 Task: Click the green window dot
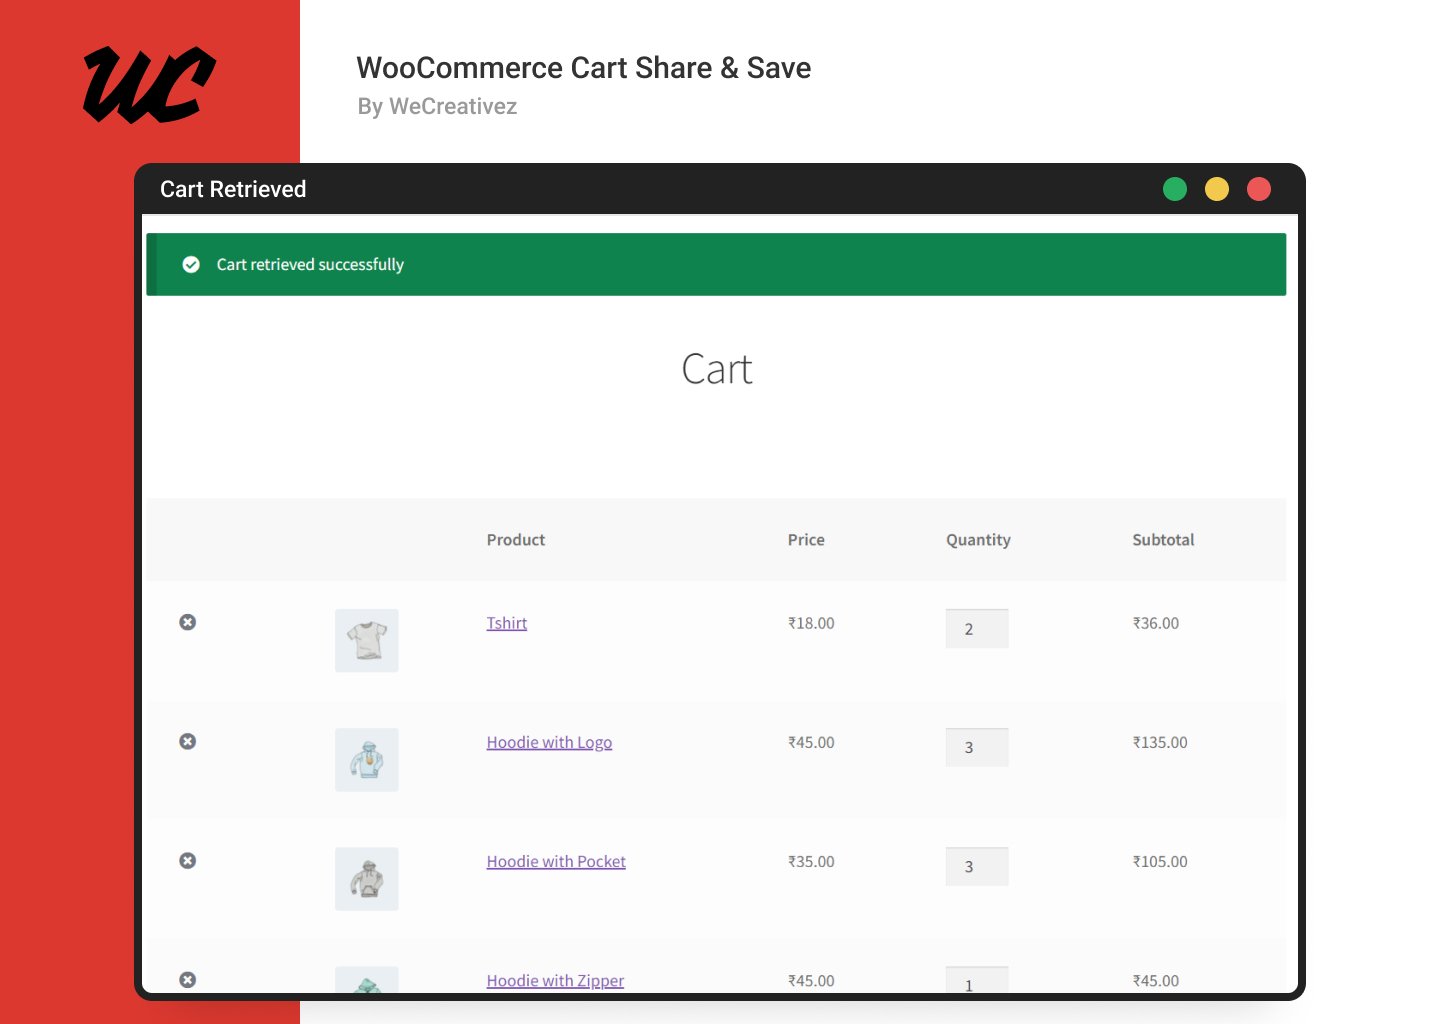(1175, 189)
